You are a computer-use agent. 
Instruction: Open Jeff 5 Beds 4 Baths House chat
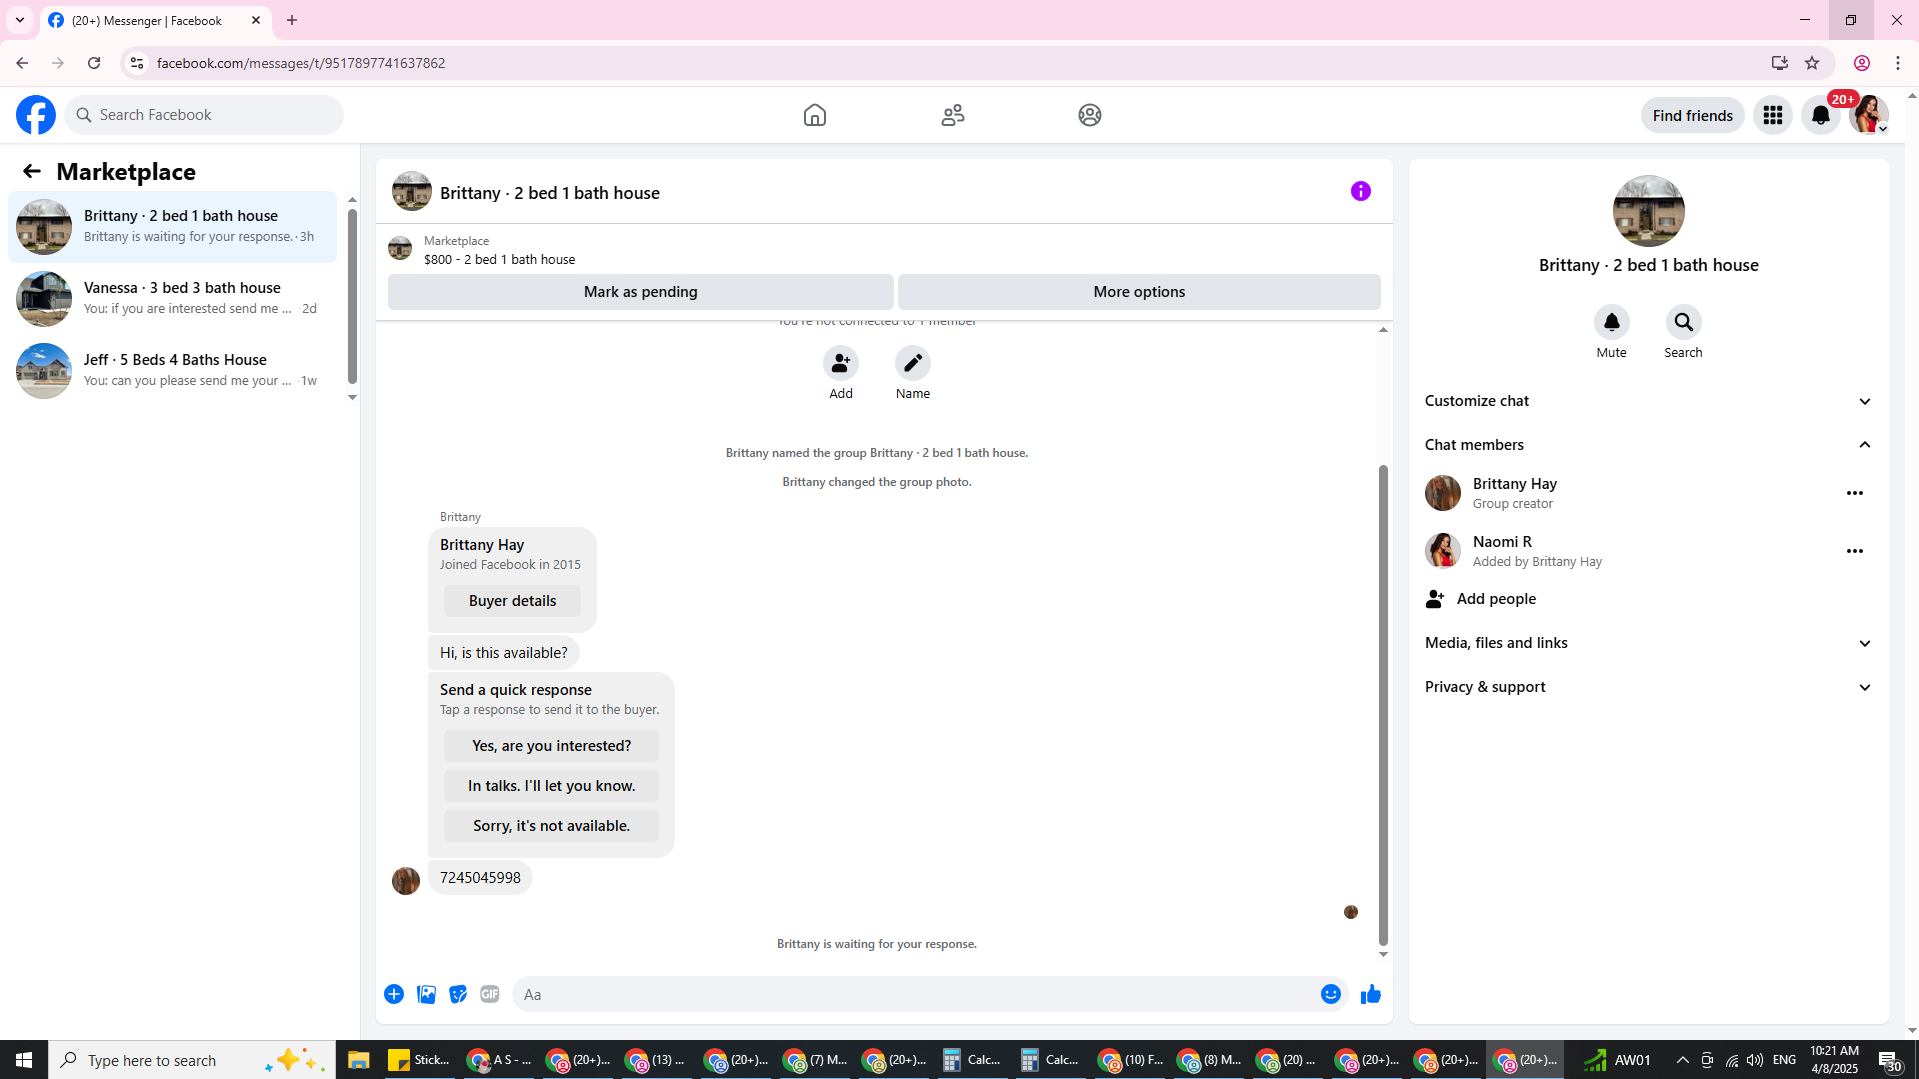pyautogui.click(x=172, y=371)
